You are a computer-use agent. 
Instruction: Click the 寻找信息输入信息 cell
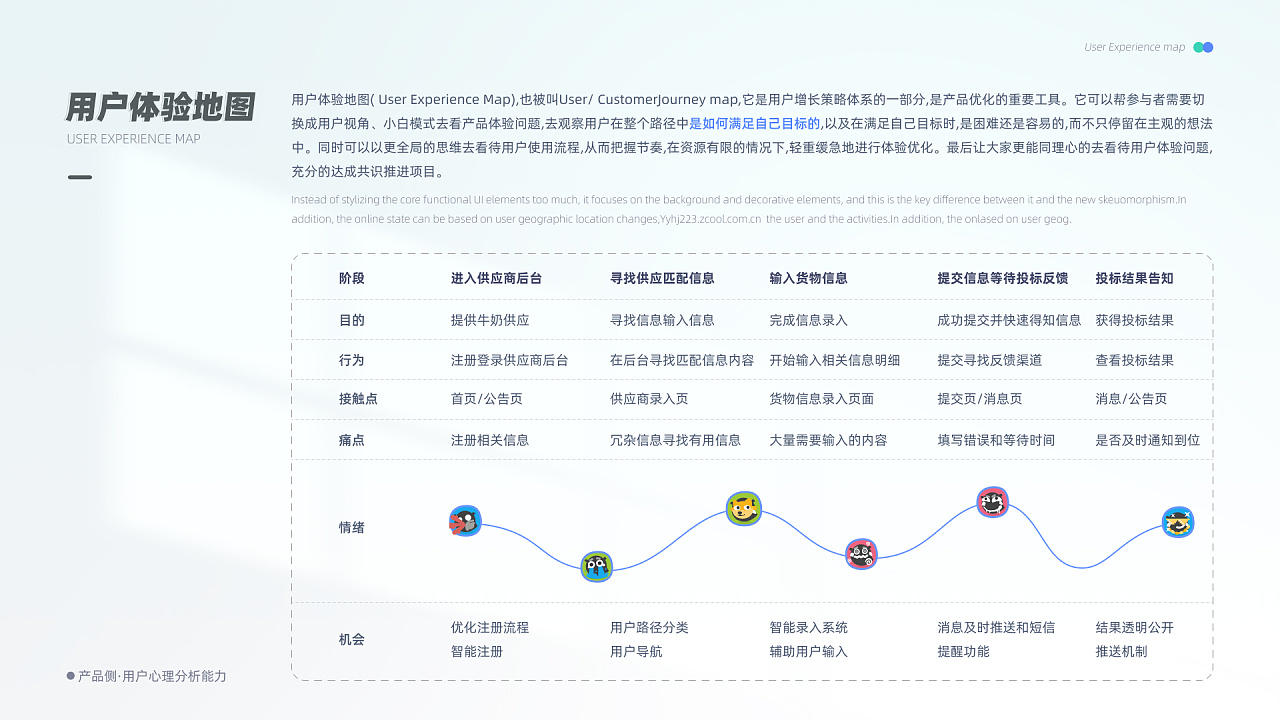[662, 320]
